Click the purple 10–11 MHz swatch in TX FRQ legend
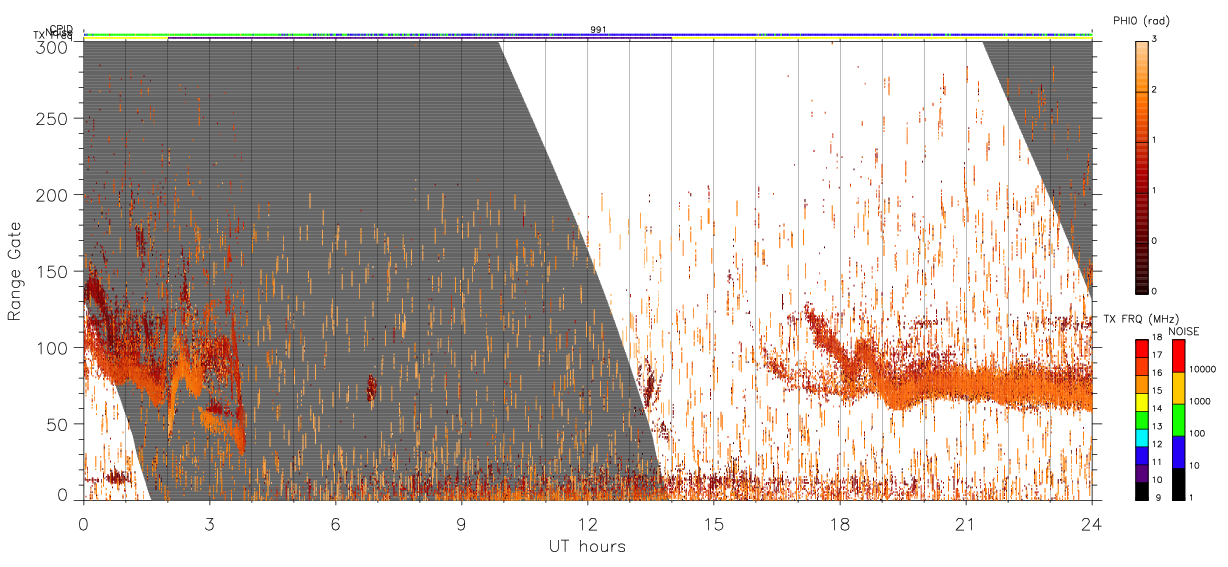The width and height of the screenshot is (1228, 567). click(x=1142, y=474)
